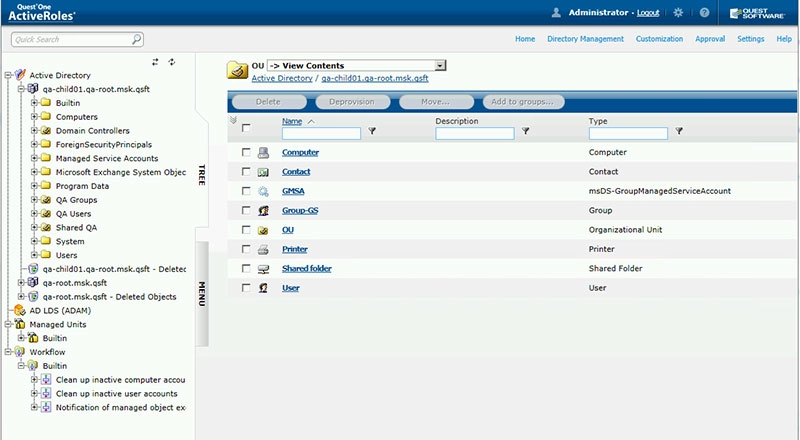This screenshot has height=440, width=800.
Task: Click the Shared folder icon in list
Action: [x=263, y=268]
